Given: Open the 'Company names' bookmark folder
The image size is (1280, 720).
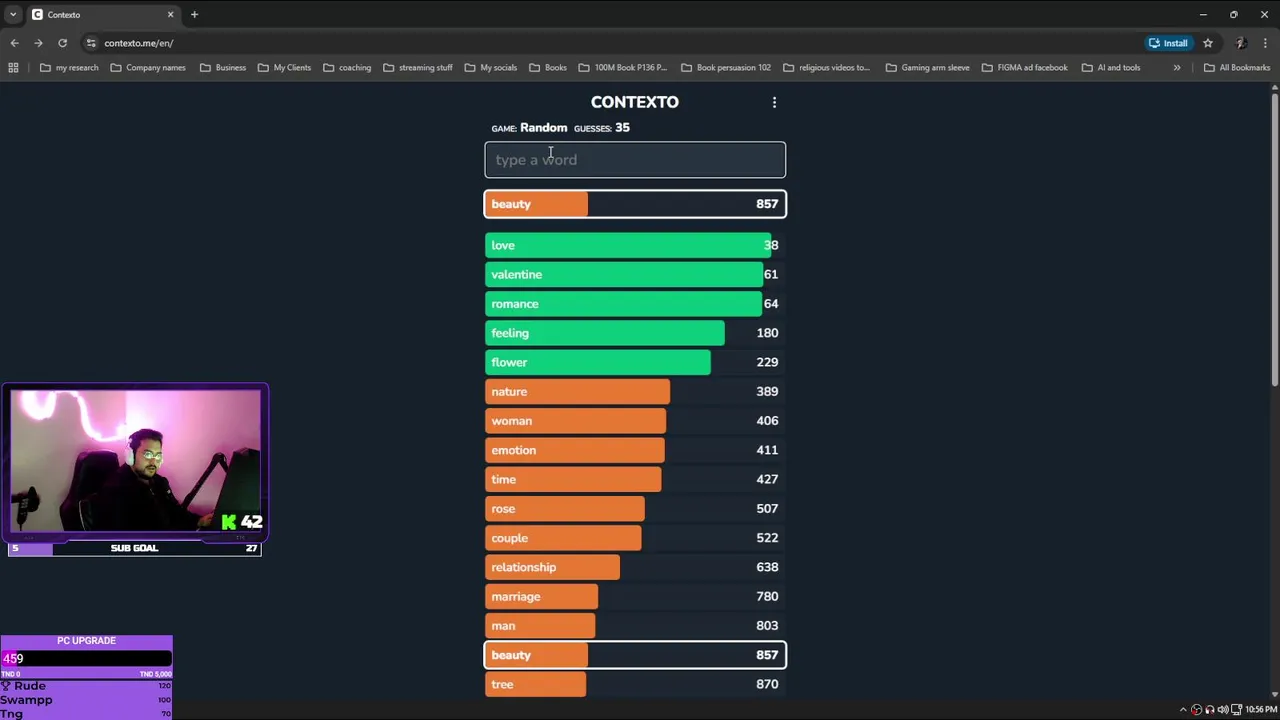Looking at the screenshot, I should tap(148, 68).
